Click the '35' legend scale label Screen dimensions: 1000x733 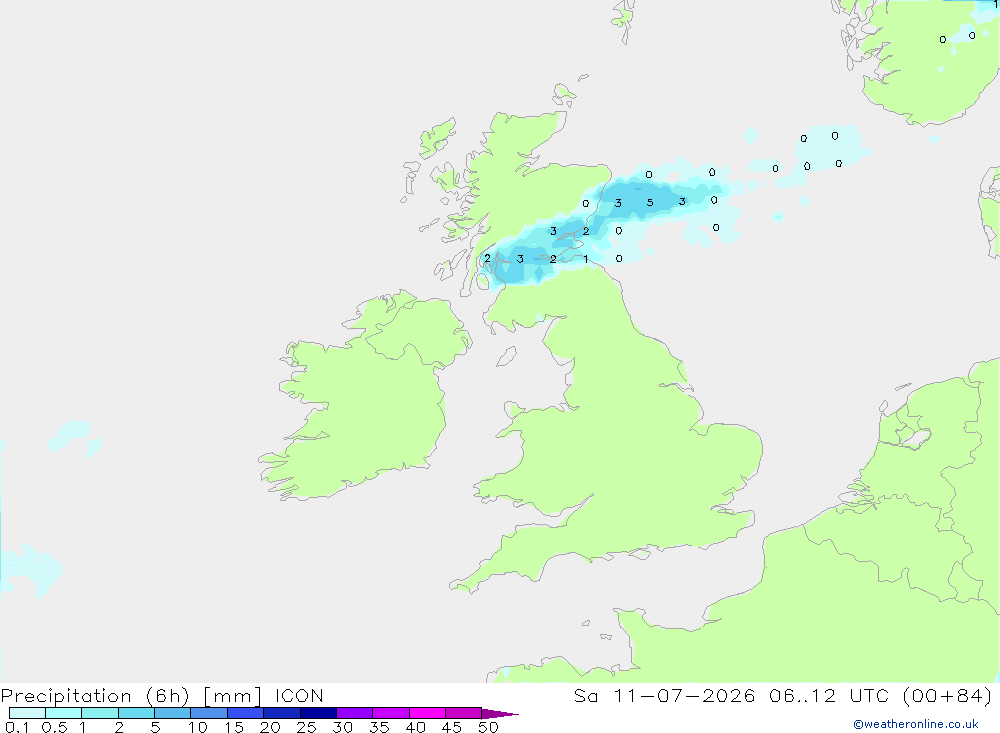[x=379, y=727]
